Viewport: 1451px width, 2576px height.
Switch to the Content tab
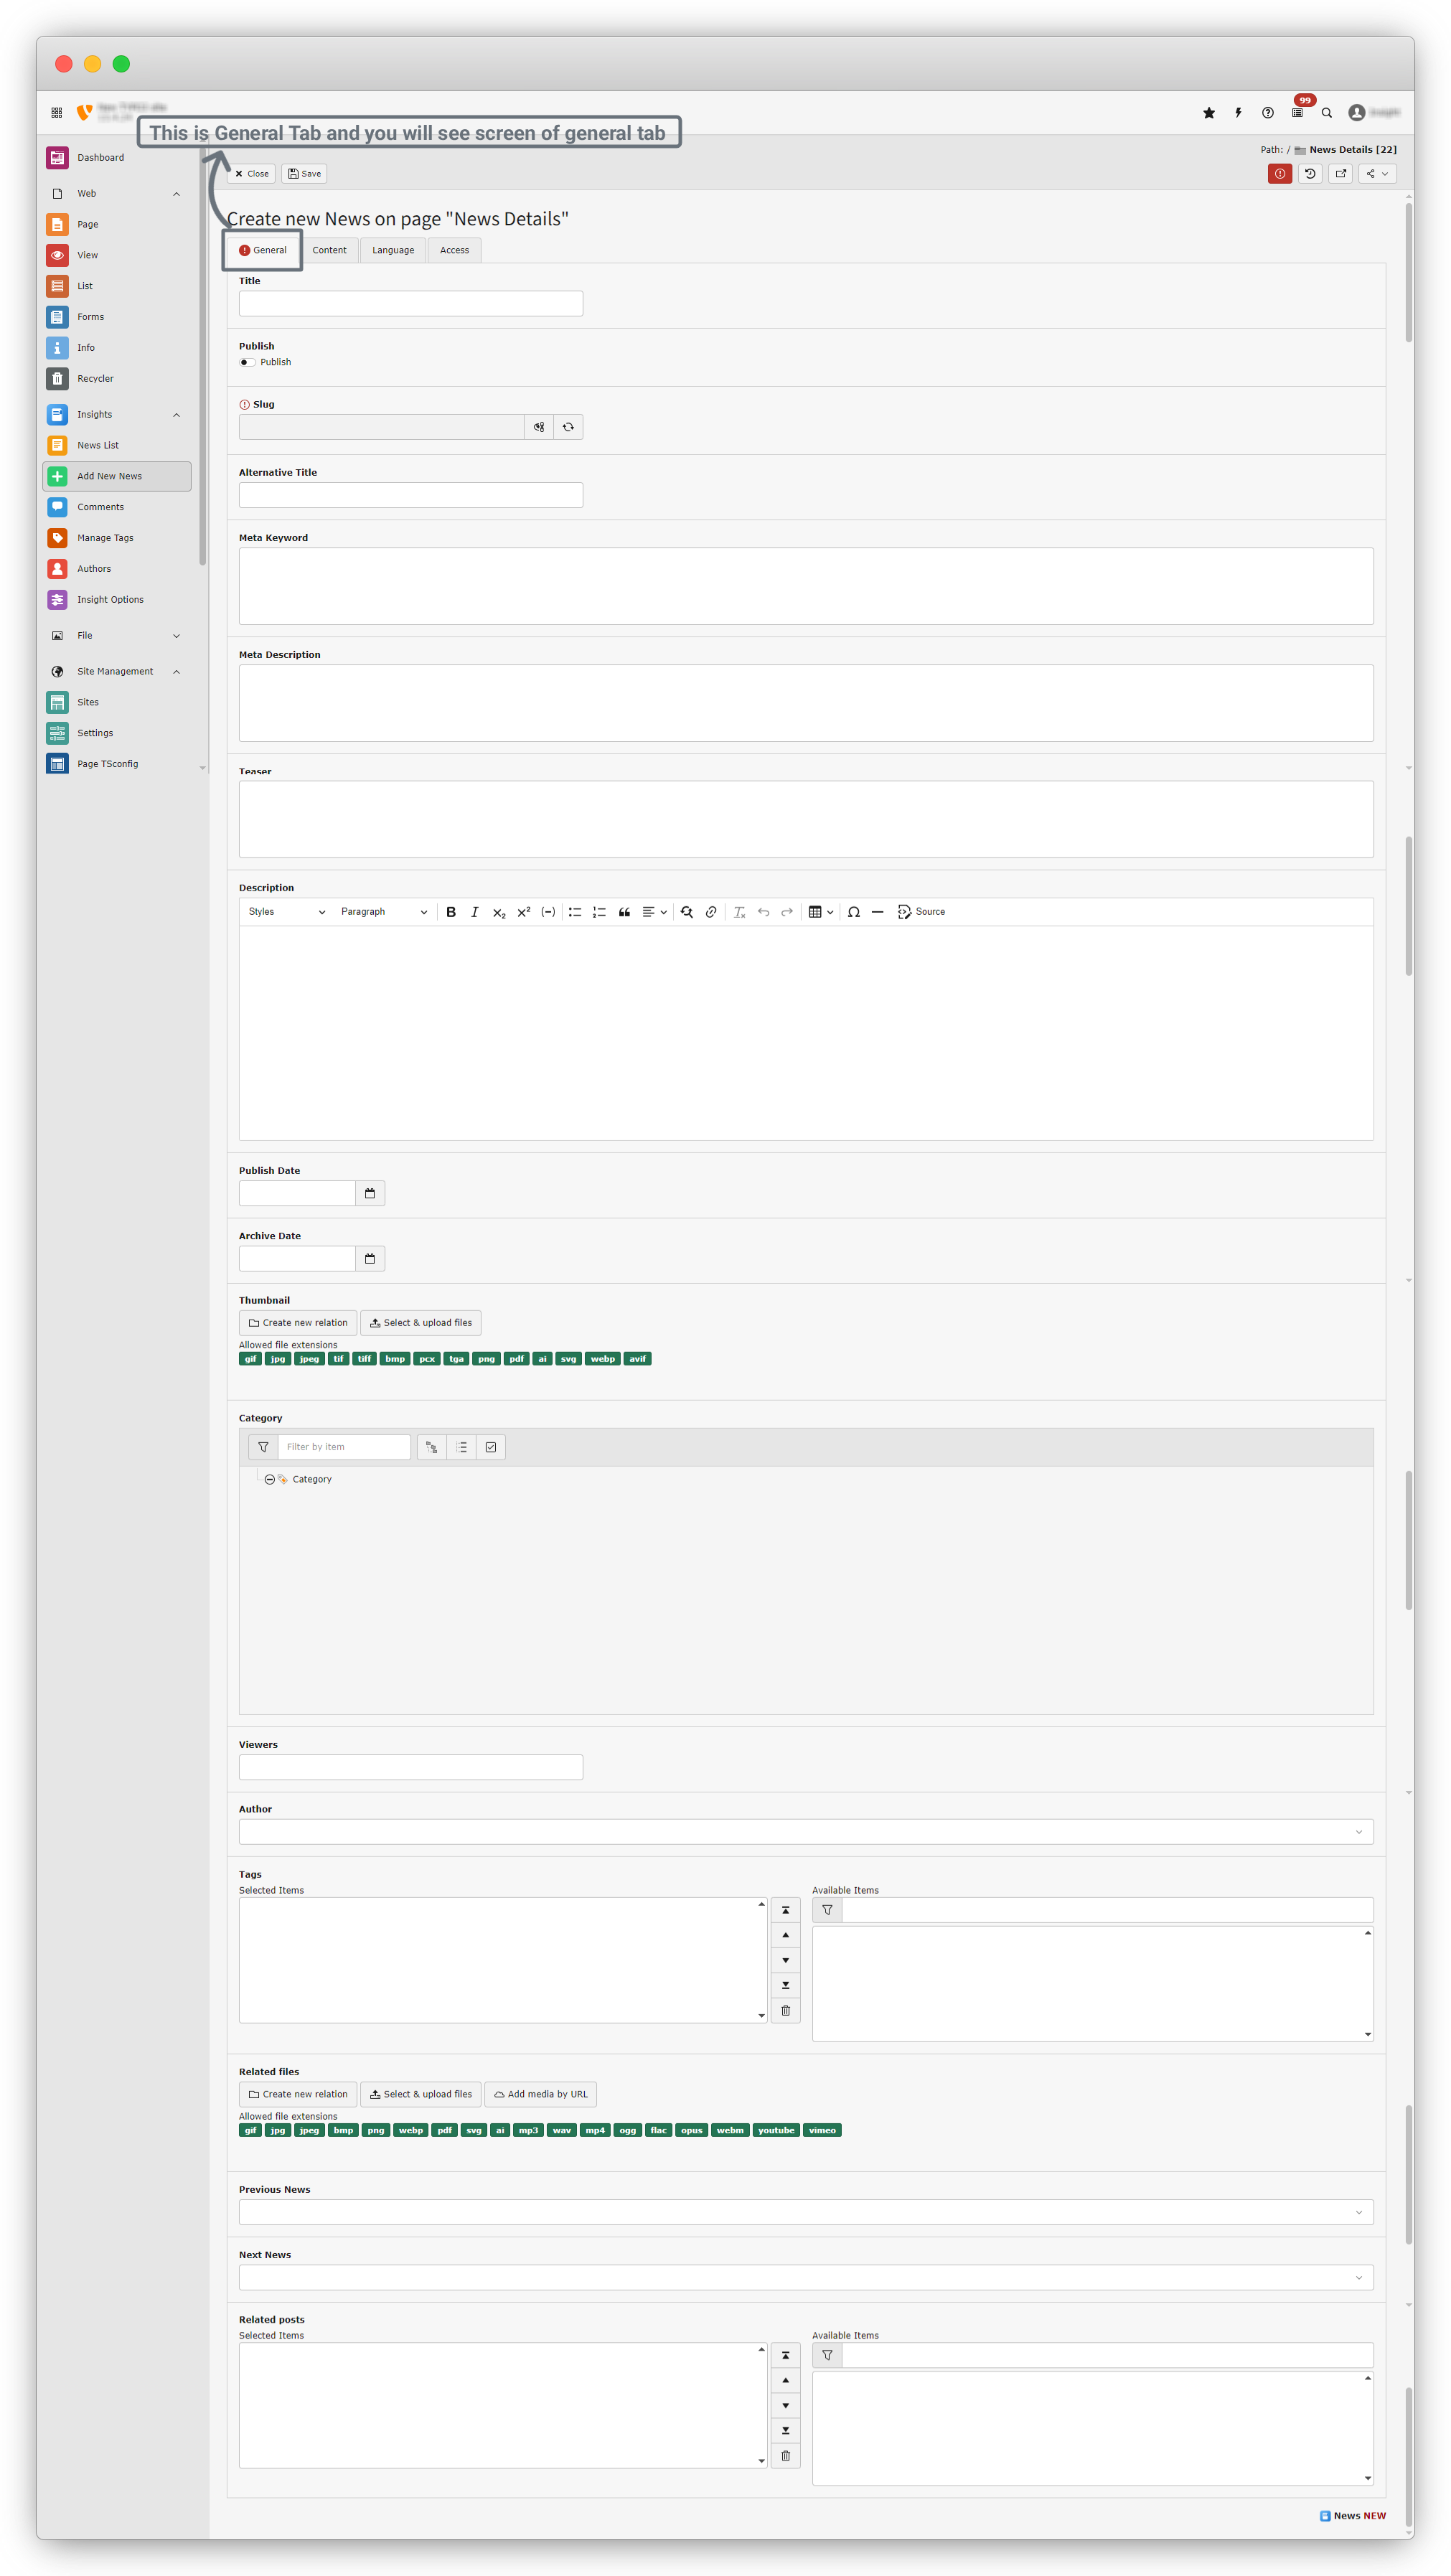[329, 250]
